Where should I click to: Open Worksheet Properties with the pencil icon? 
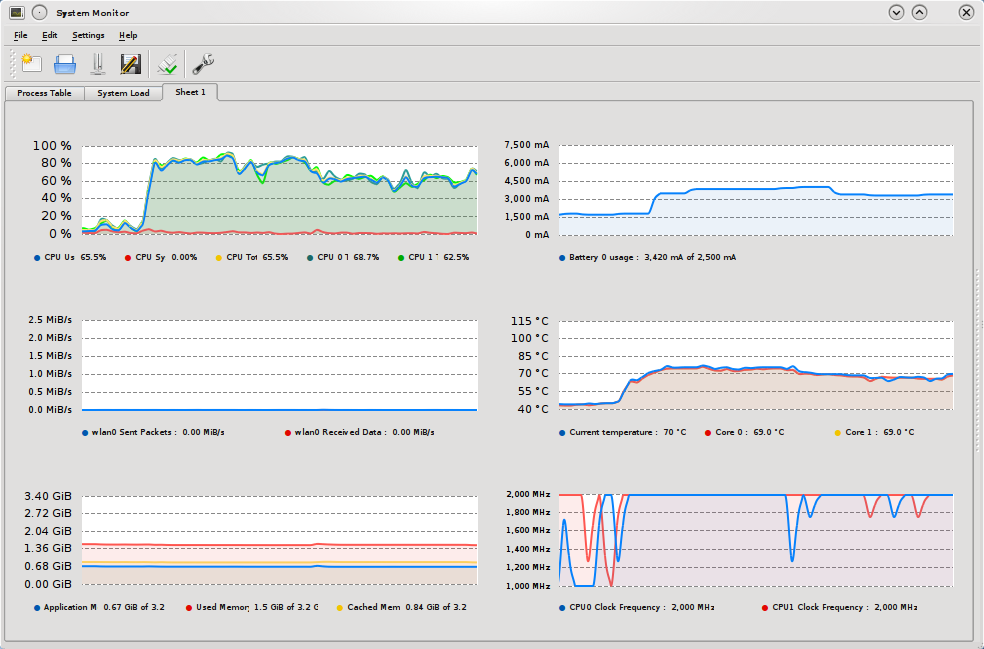tap(130, 64)
